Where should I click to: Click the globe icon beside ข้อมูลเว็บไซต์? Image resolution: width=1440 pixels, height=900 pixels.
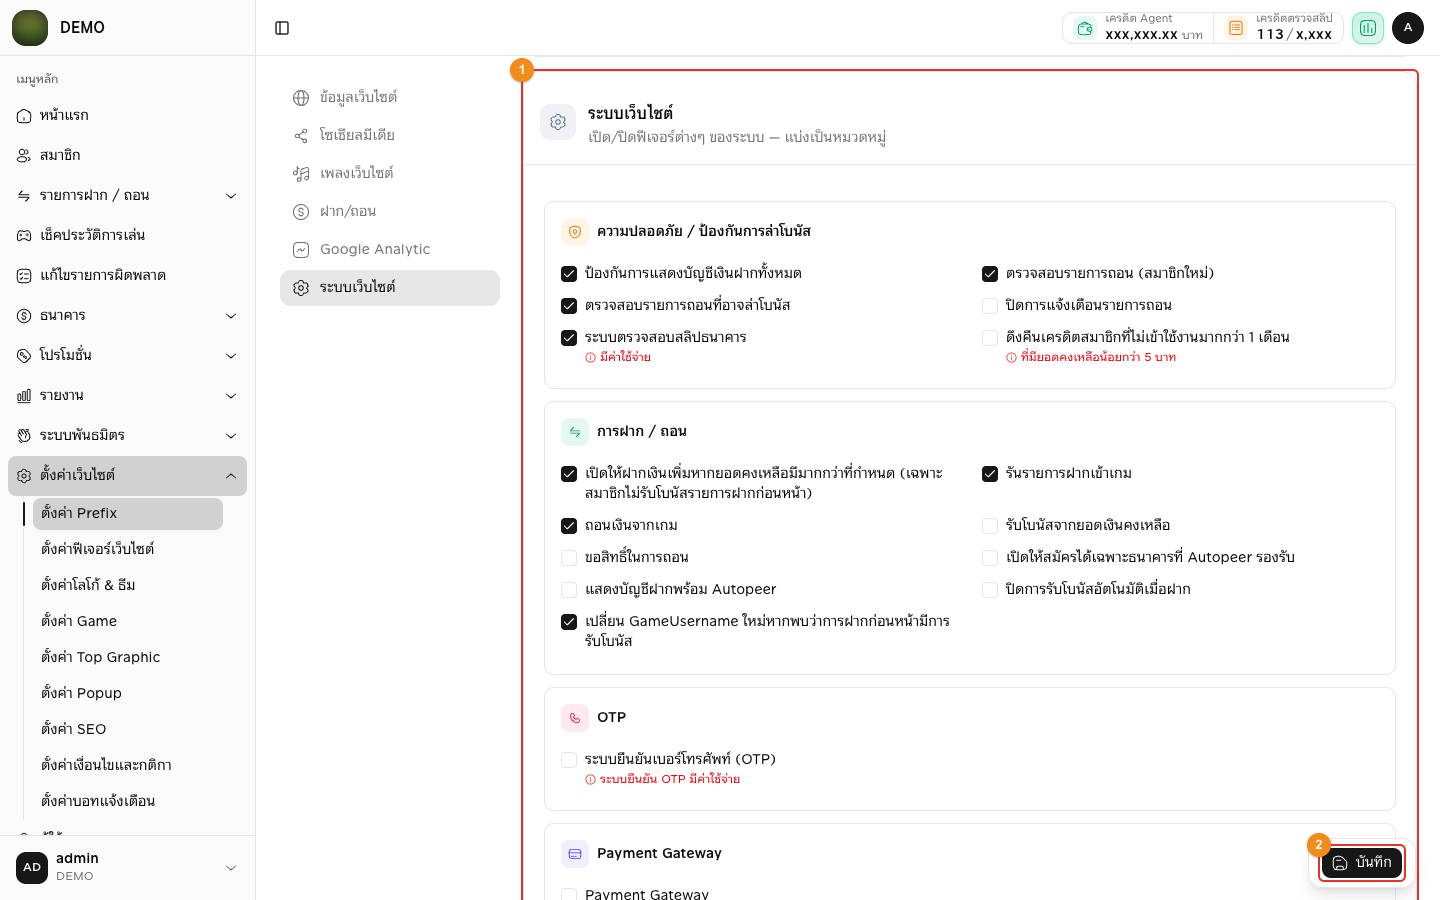coord(301,98)
